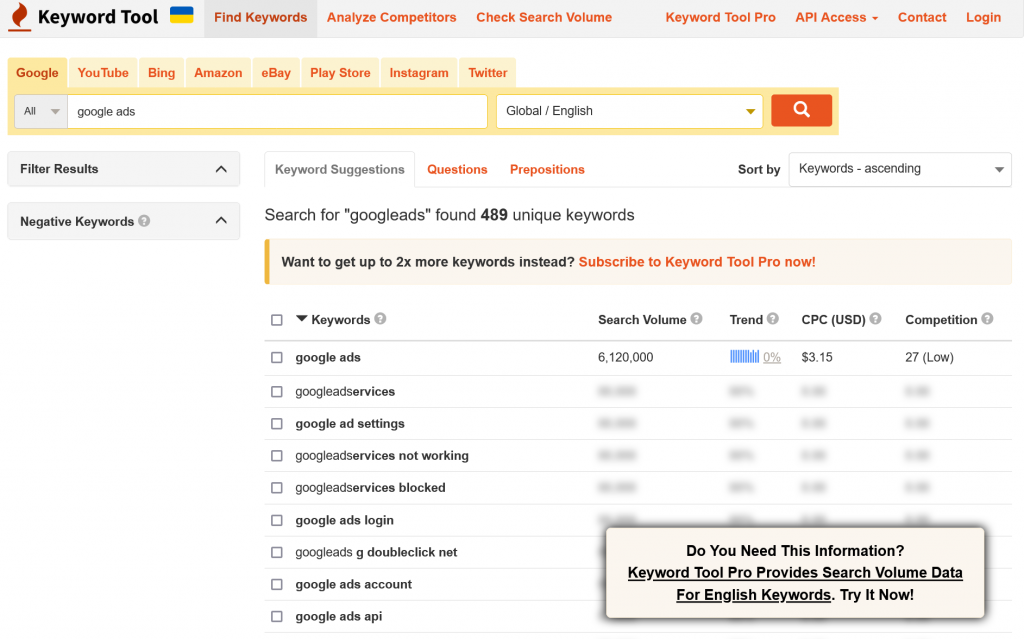Click the googleadservices keyword text
Screen dimensions: 1024x639
tap(345, 391)
